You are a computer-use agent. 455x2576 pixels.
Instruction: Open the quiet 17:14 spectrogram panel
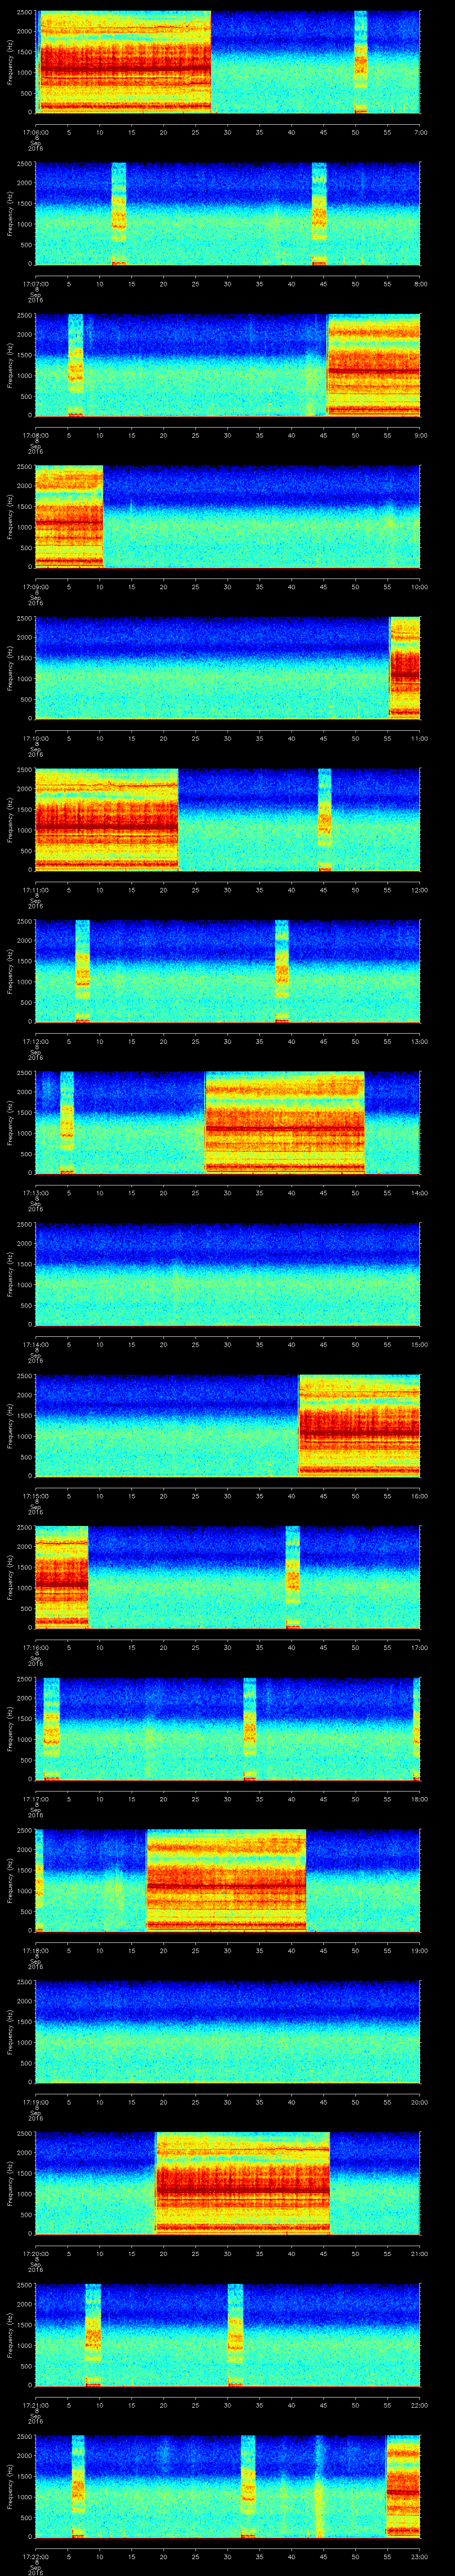pos(227,1273)
